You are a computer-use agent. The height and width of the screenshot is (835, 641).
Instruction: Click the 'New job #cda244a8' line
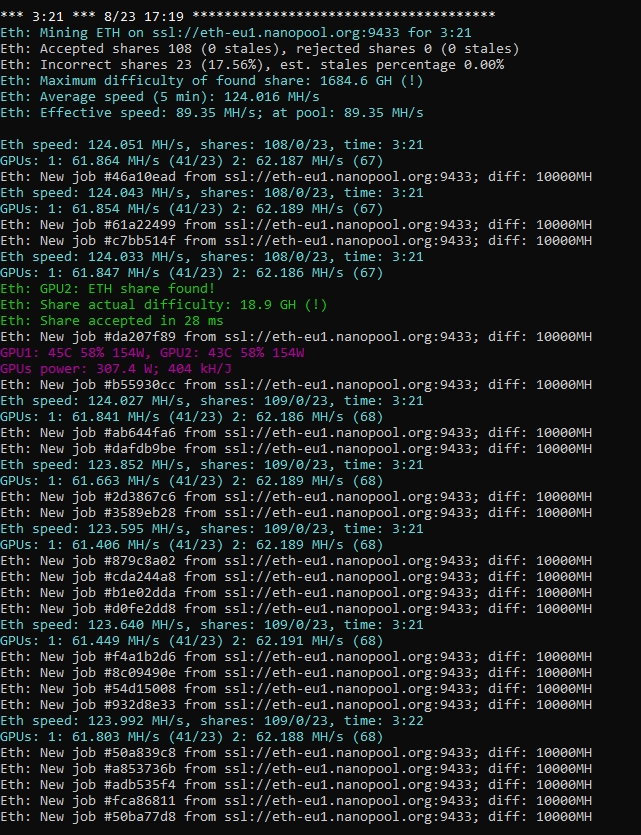tap(296, 576)
